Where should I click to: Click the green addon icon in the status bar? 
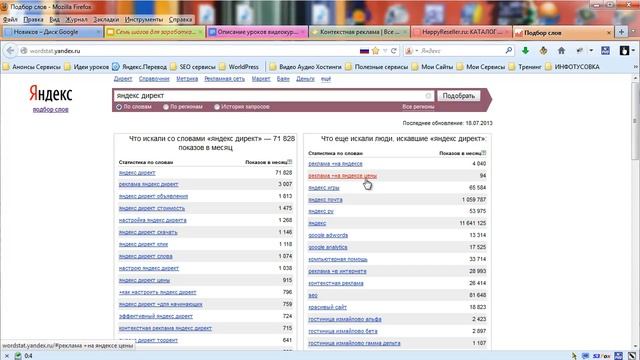(18, 356)
